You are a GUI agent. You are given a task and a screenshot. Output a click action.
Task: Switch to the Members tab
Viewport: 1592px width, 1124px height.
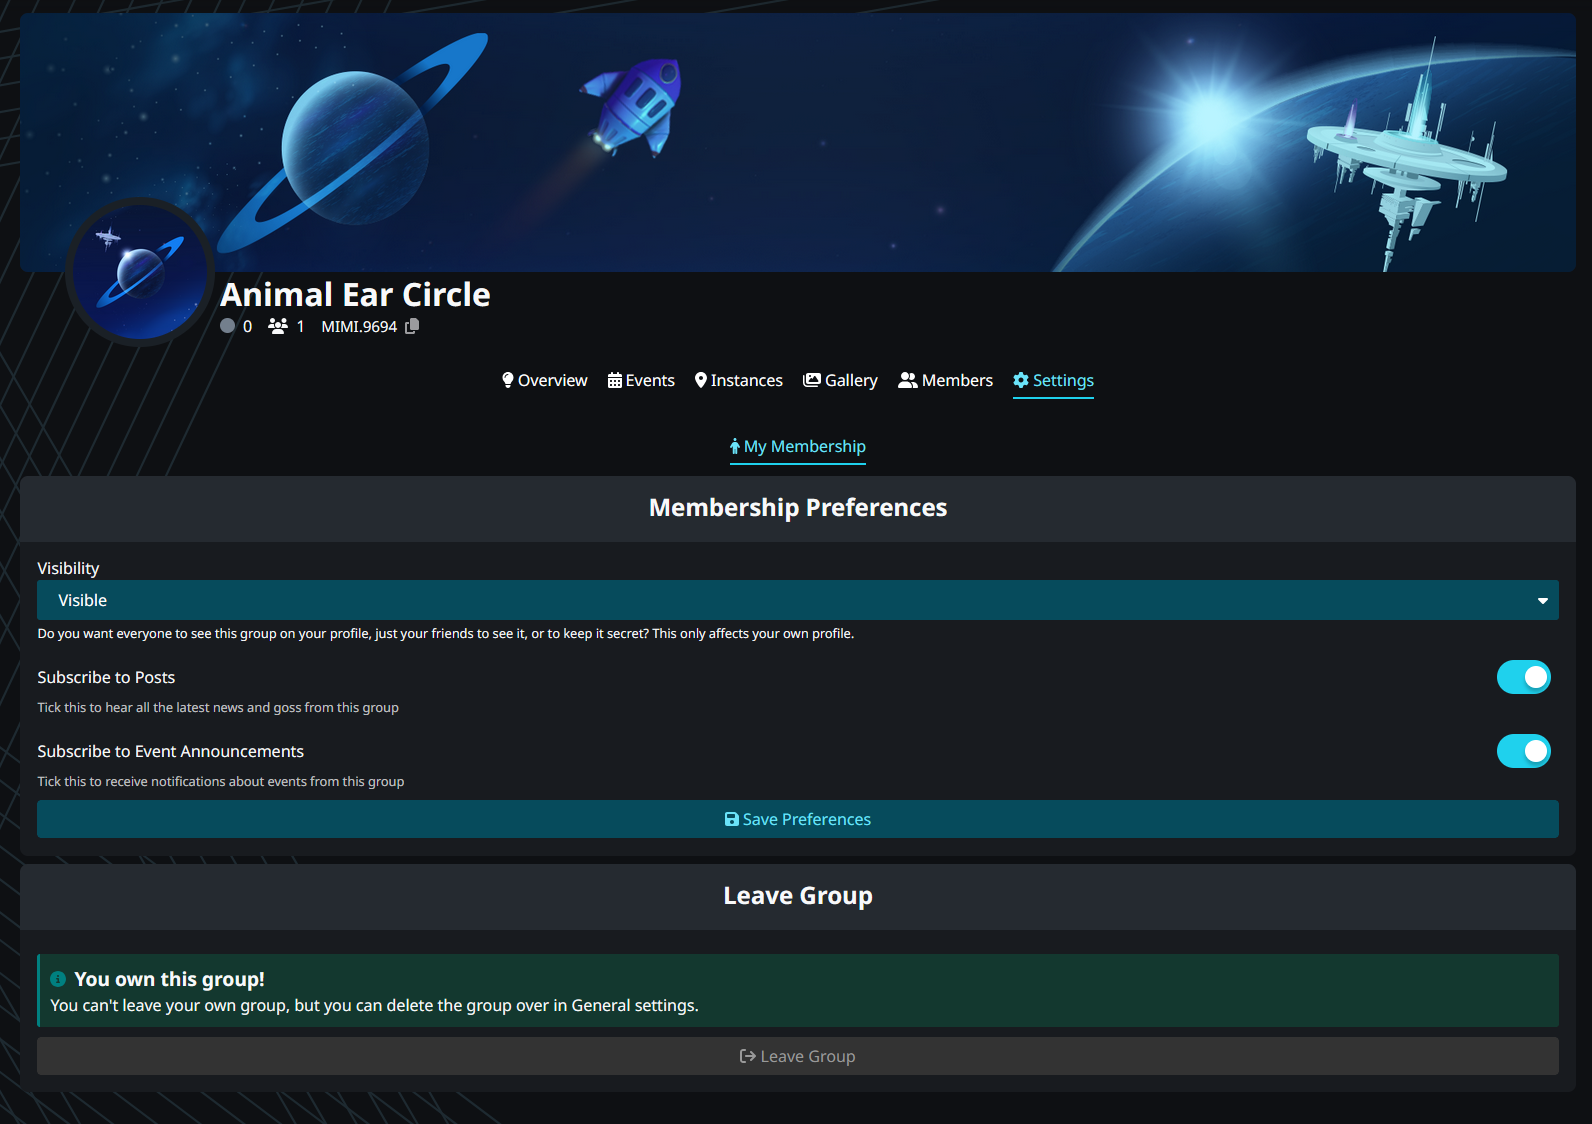(x=945, y=380)
